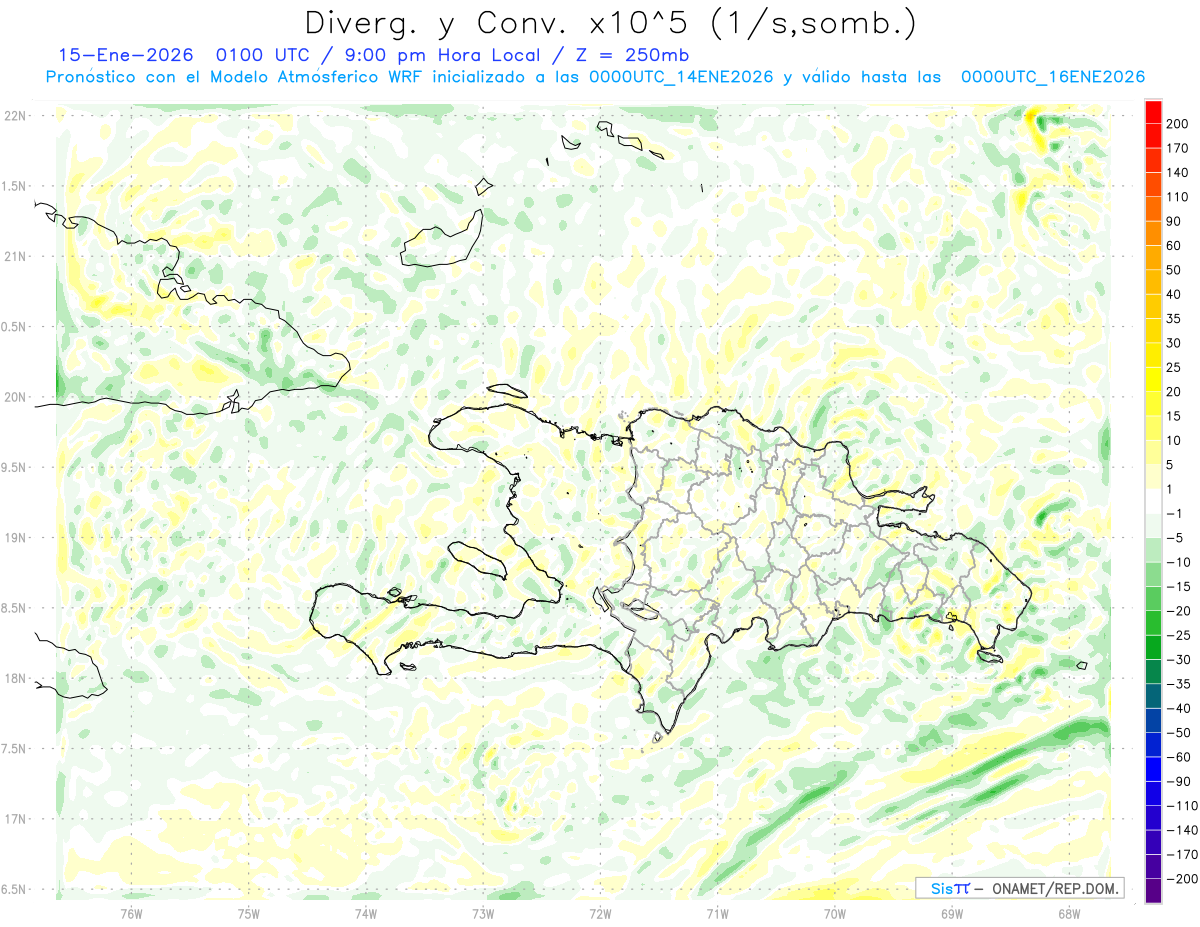Click the 18N latitude label
Viewport: 1200px width, 927px height.
[15, 678]
